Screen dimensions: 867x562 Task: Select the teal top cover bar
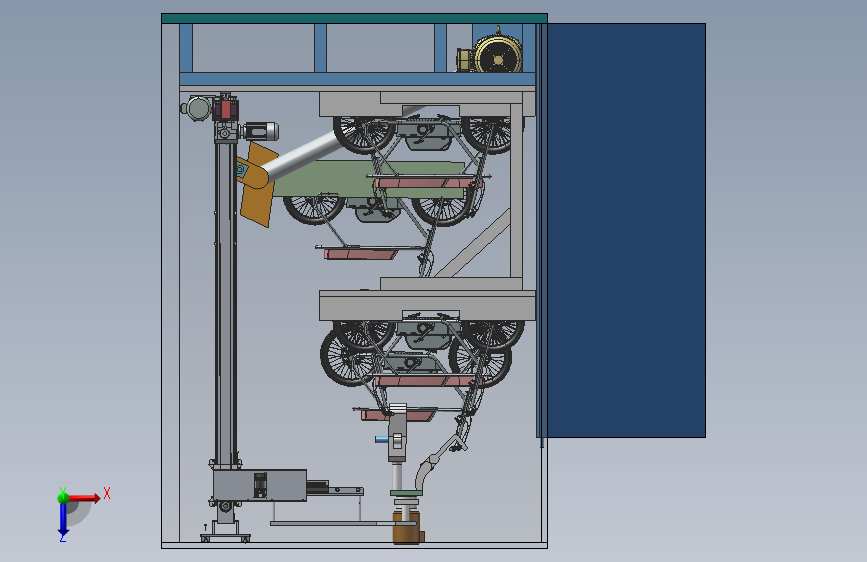click(x=354, y=18)
